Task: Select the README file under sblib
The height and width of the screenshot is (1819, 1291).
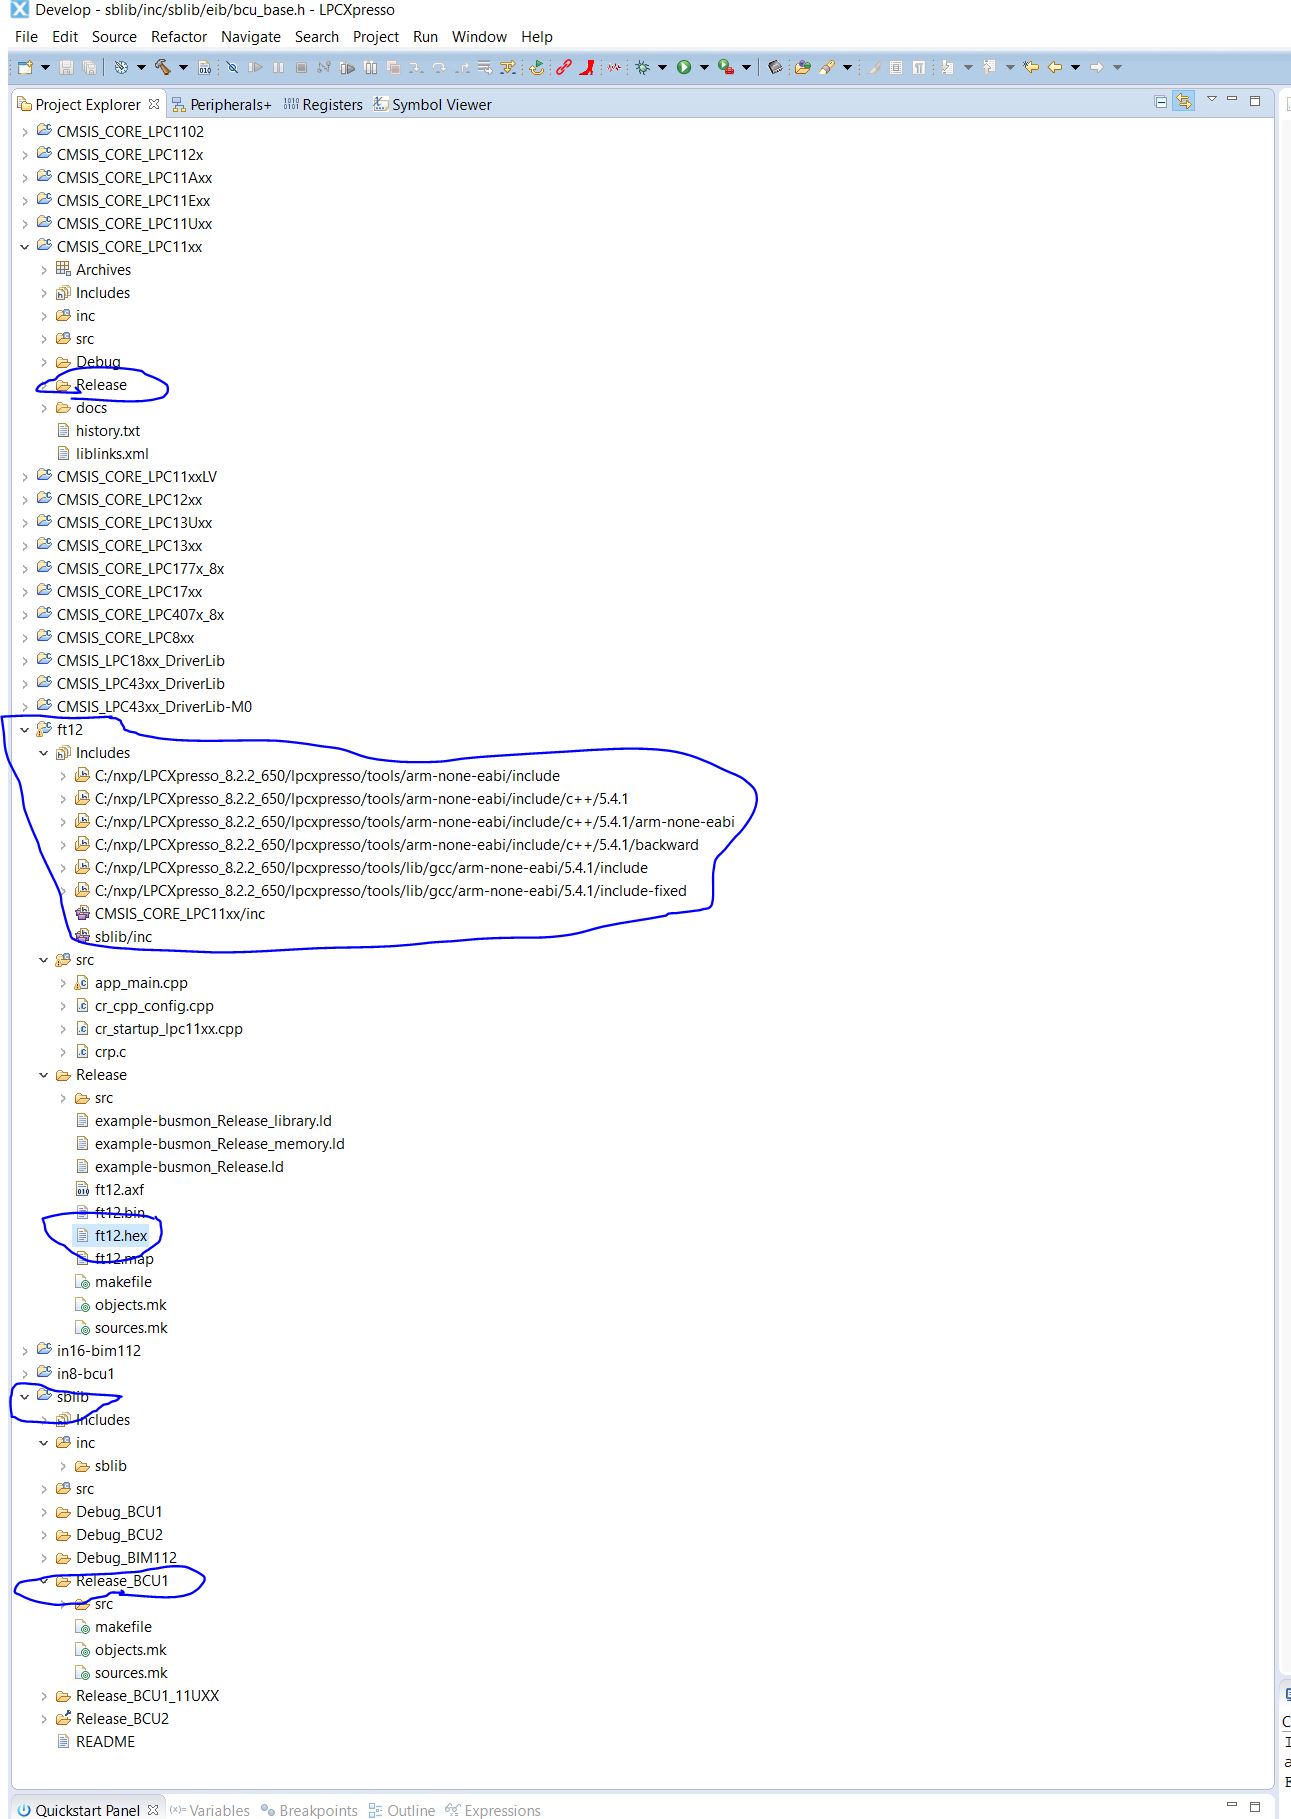Action: pyautogui.click(x=105, y=1742)
